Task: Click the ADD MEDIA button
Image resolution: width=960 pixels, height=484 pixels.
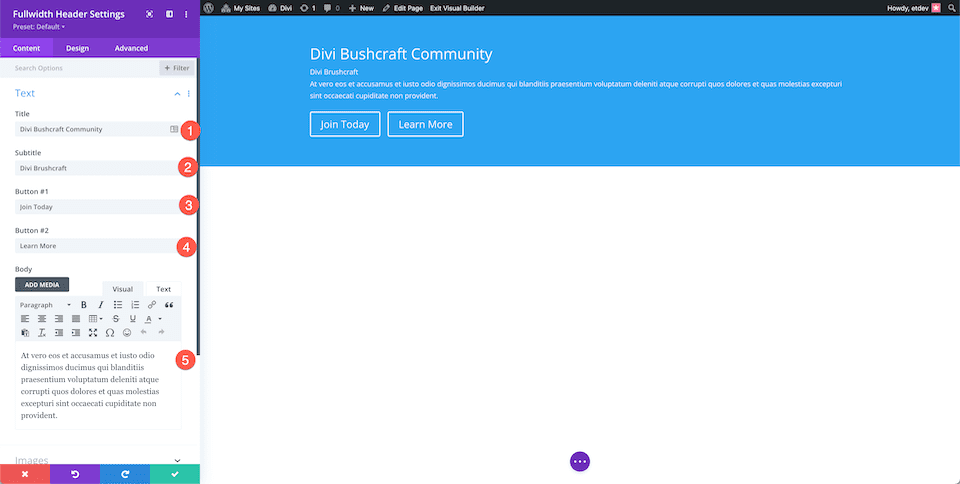Action: point(43,285)
